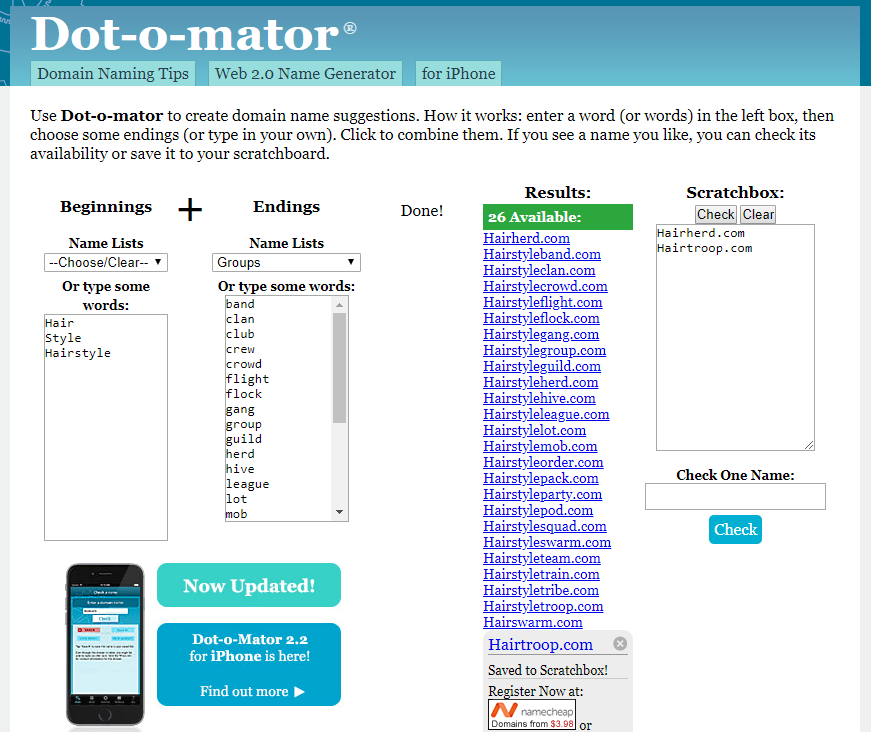Click the Hairtroop.com popup heading link
Screen dimensions: 871x732
[x=540, y=644]
